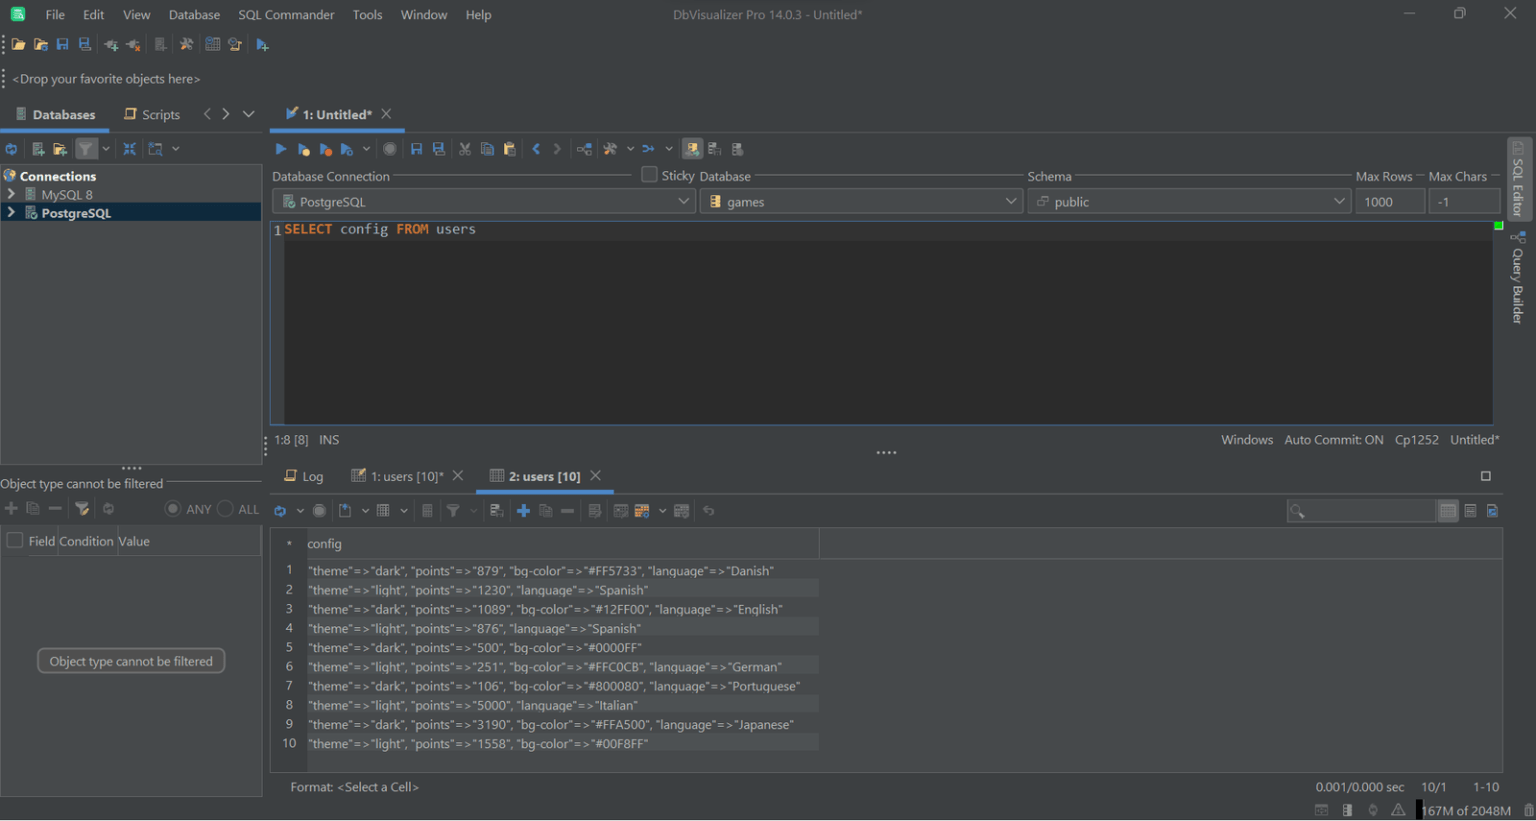Click the previous SQL history blue left arrow
This screenshot has height=821, width=1536.
536,149
